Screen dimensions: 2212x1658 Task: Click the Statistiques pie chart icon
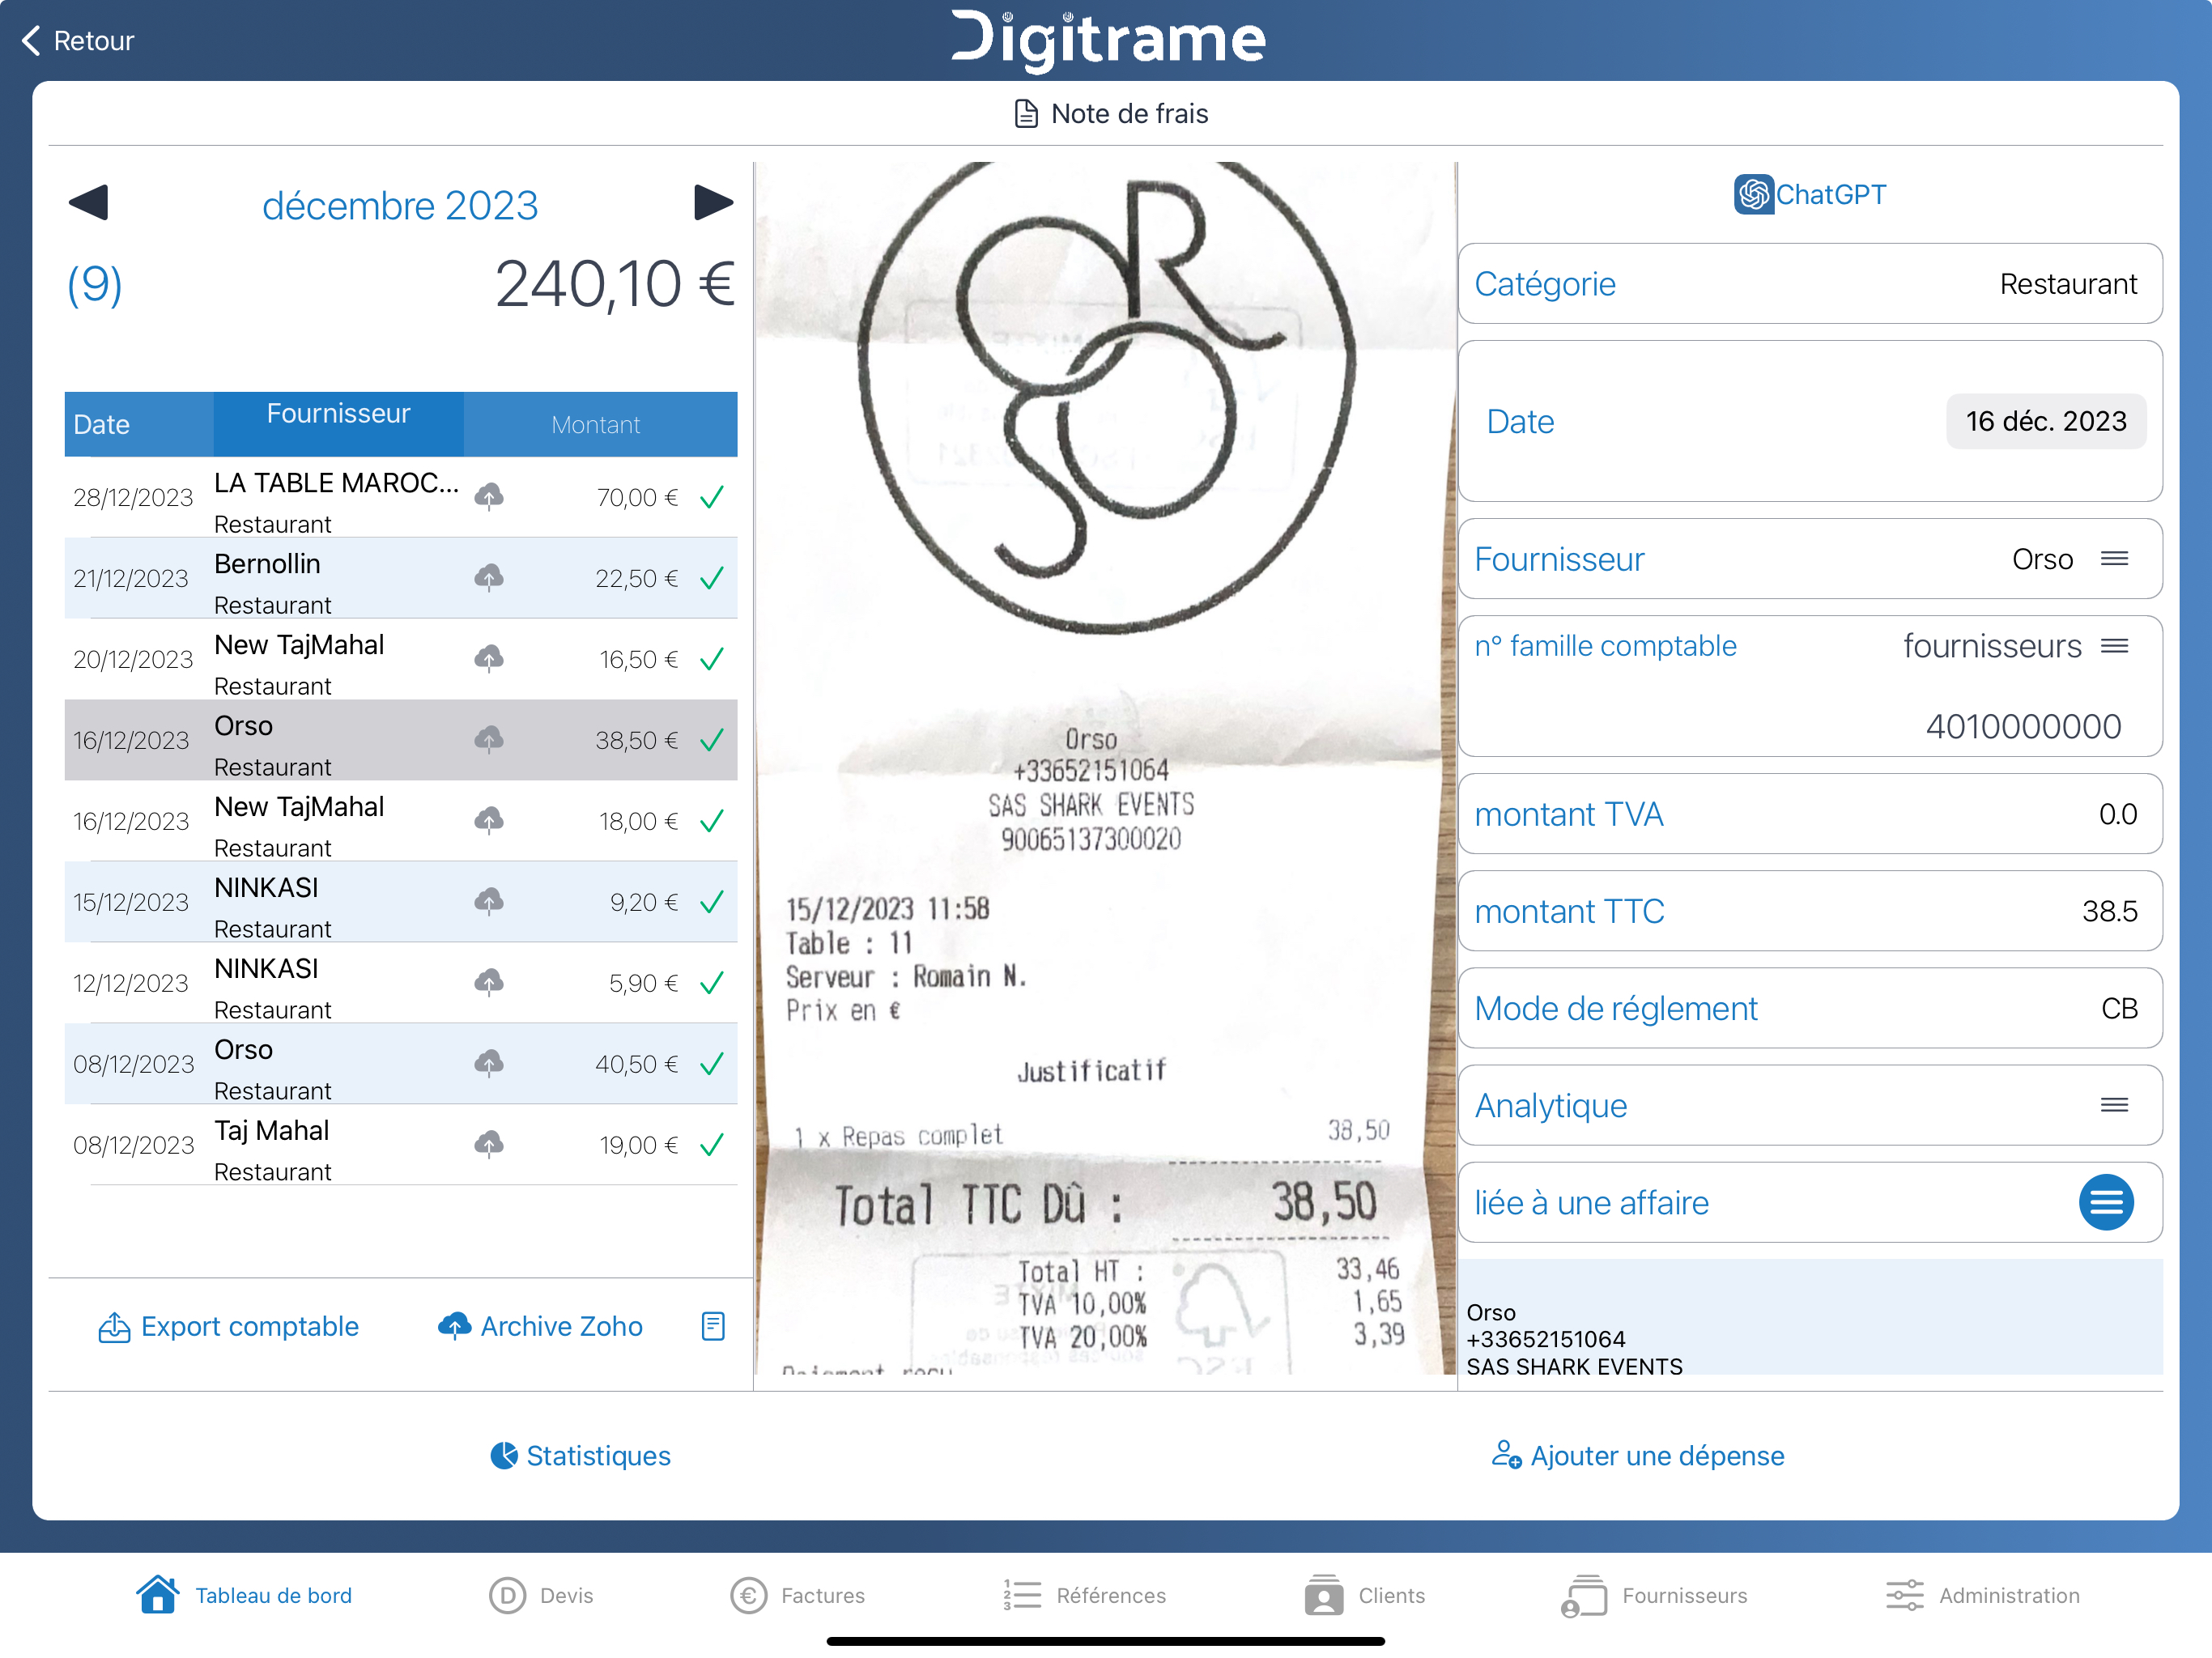pos(504,1456)
